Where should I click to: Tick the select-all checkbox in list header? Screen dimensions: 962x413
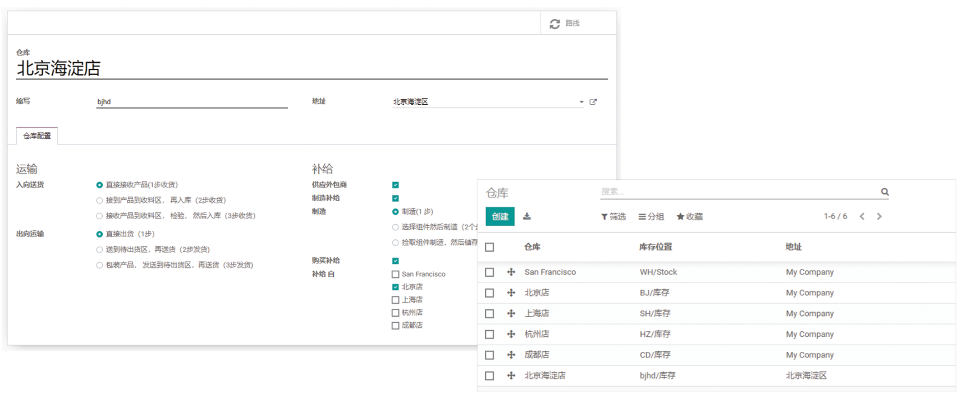(x=489, y=247)
